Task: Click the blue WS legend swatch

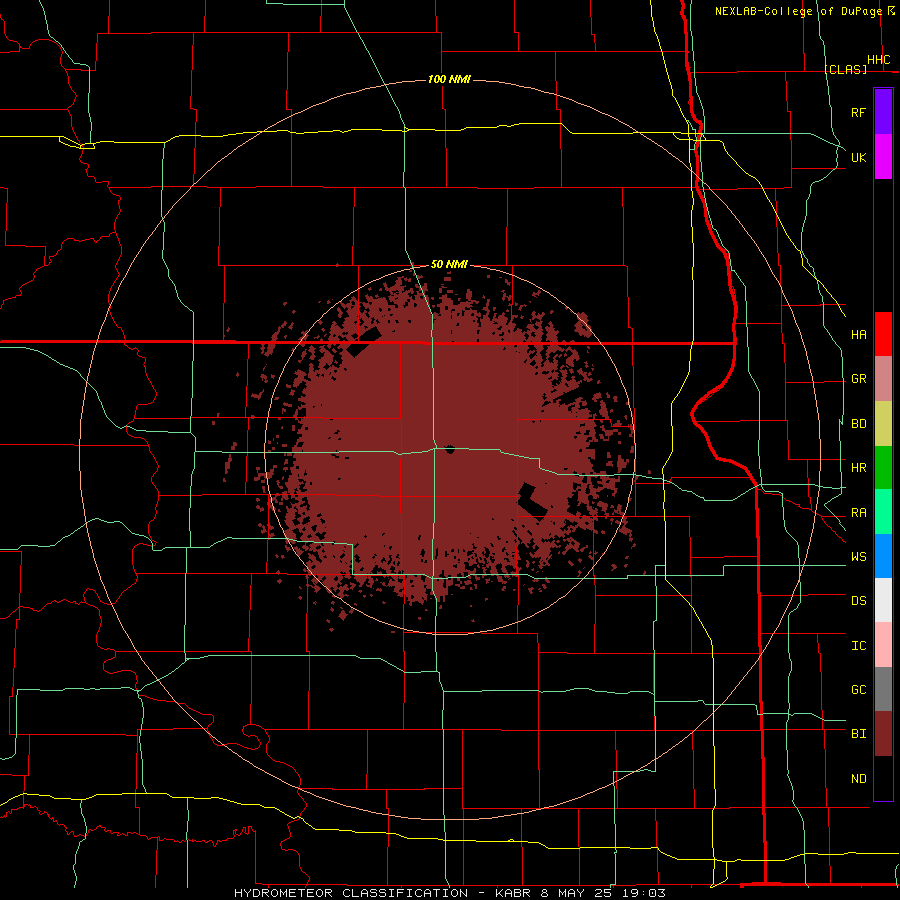Action: tap(883, 556)
